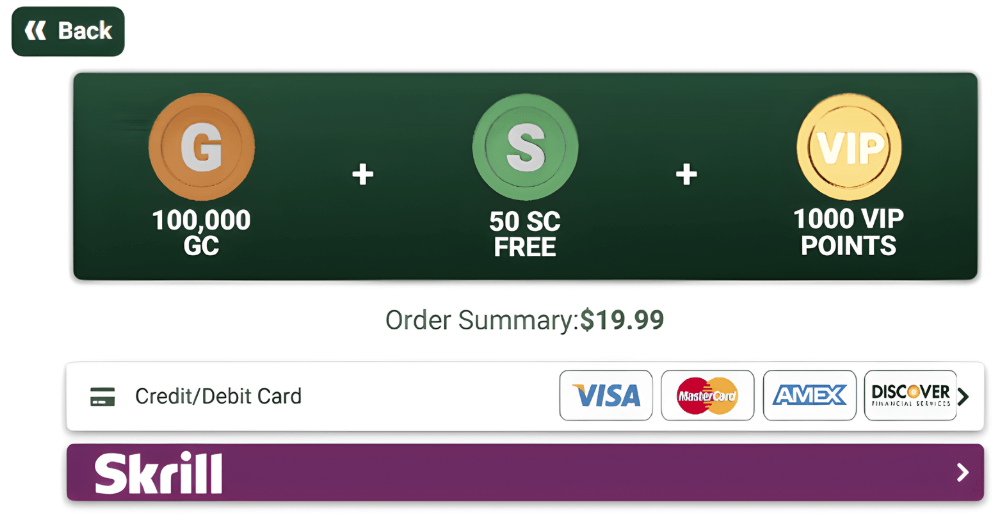Click the double chevron icon beside Back
This screenshot has height=521, width=1005.
tap(35, 31)
